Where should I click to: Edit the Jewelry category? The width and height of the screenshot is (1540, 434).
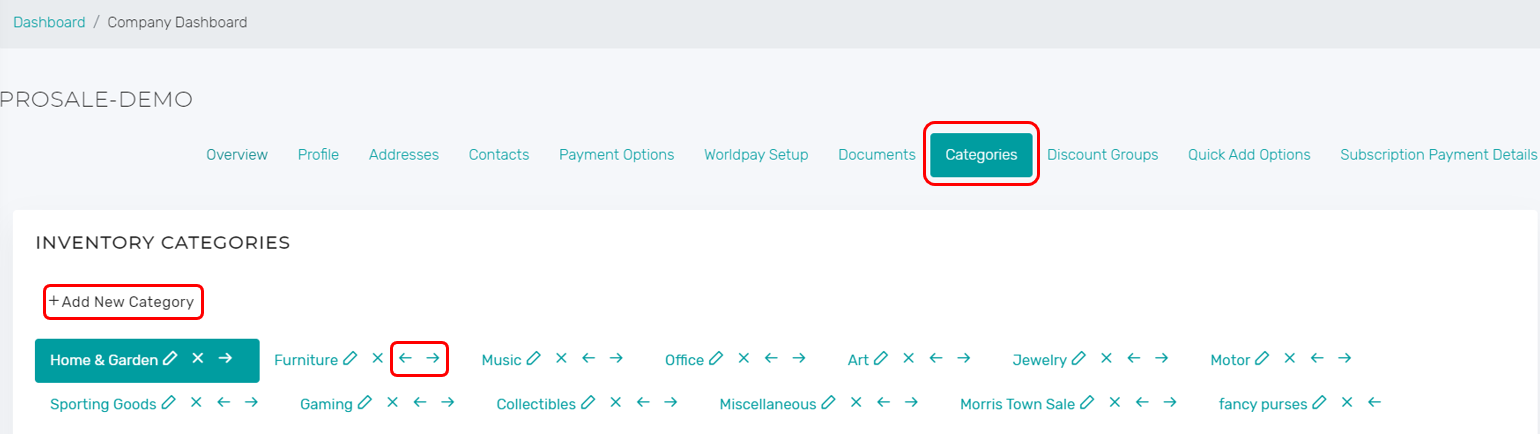point(1078,358)
